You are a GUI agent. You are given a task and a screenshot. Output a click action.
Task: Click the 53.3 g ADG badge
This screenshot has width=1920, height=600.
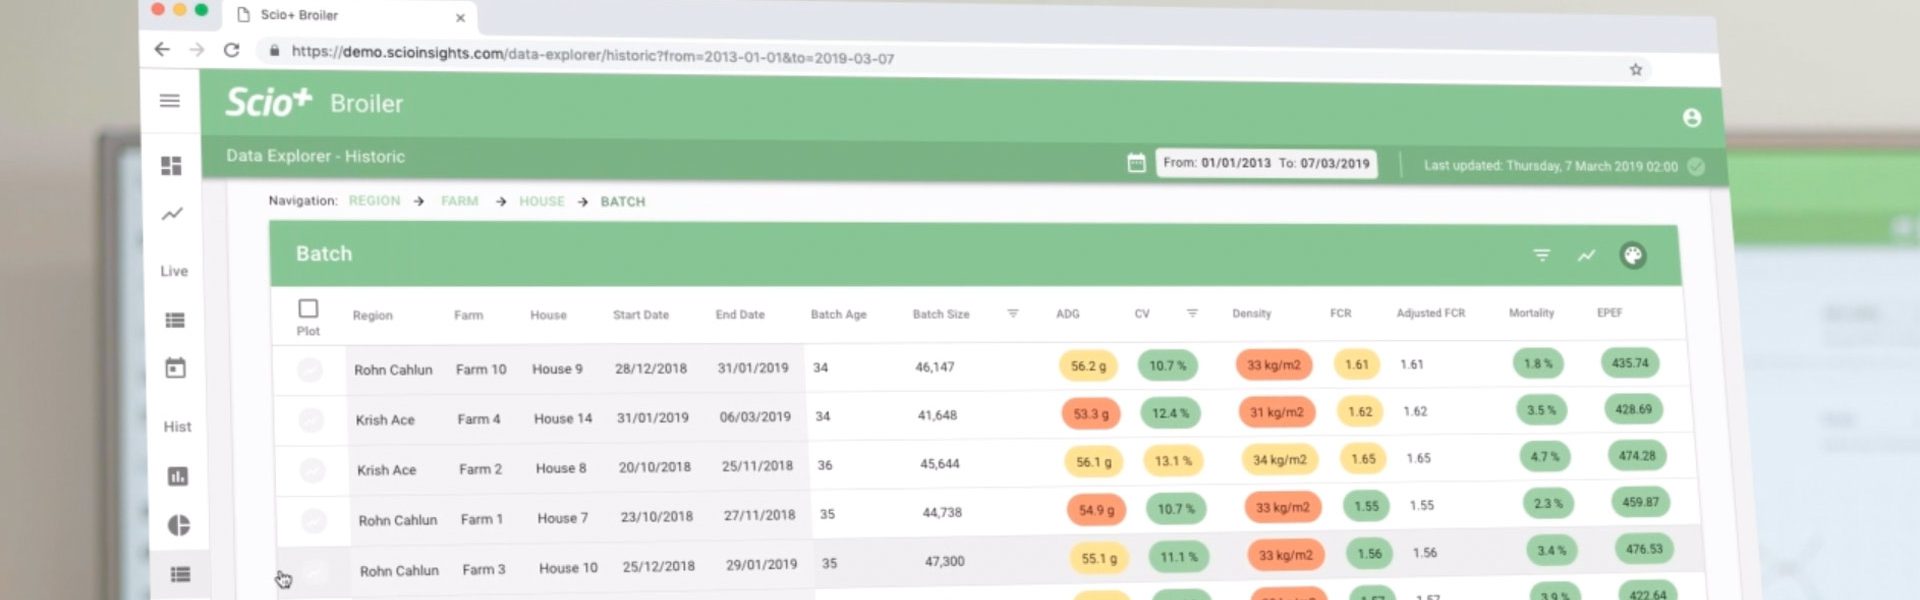pos(1091,414)
